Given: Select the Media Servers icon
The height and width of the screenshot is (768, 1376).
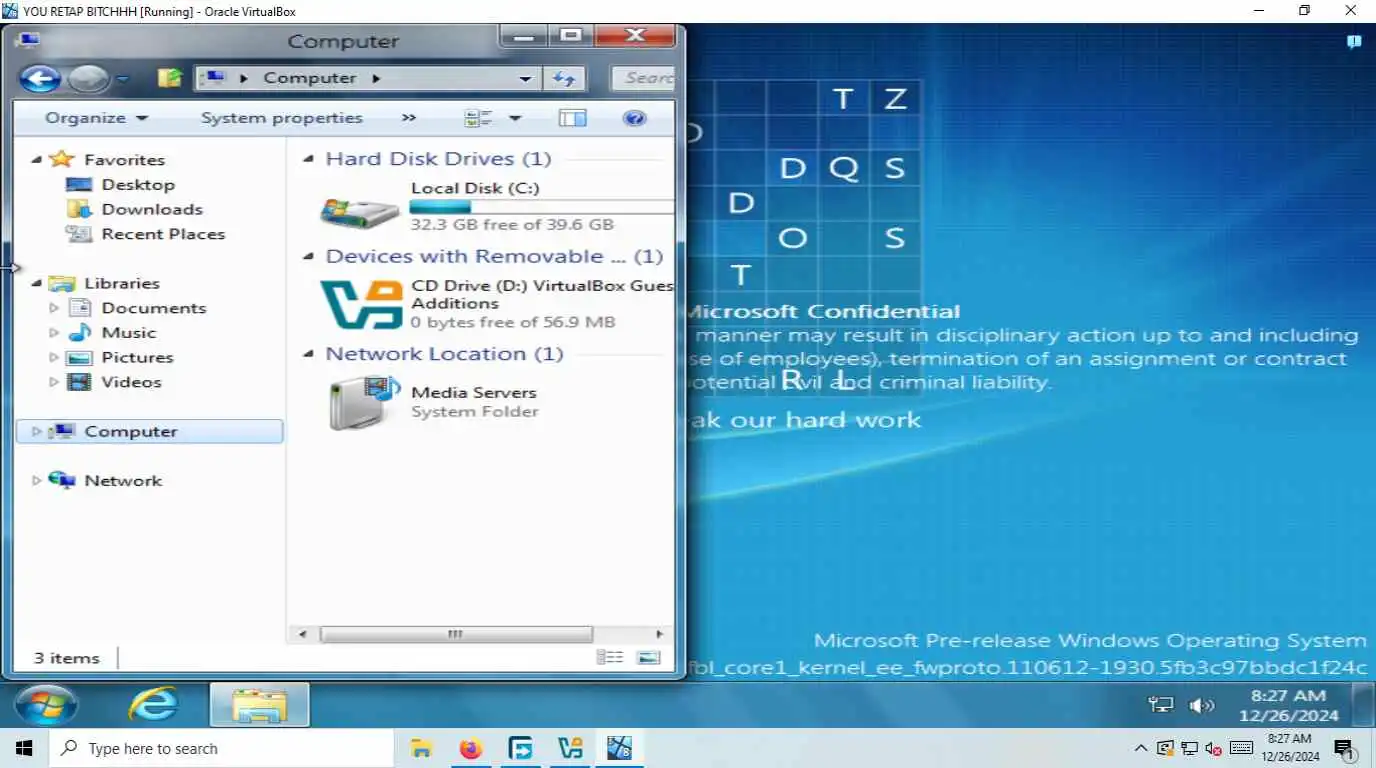Looking at the screenshot, I should (x=364, y=403).
